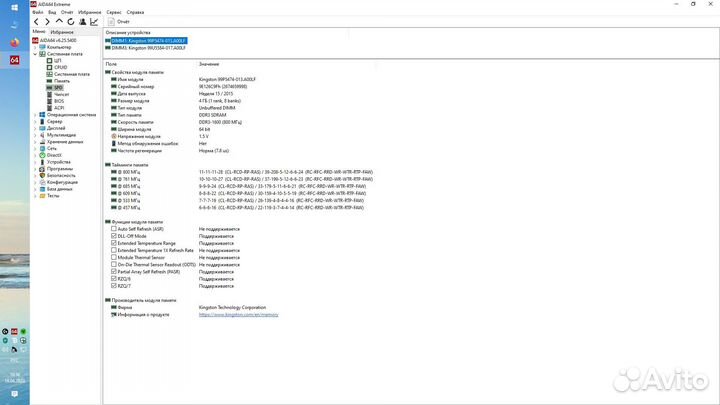Expand the Компьютер tree node
This screenshot has height=405, width=720.
tap(36, 47)
